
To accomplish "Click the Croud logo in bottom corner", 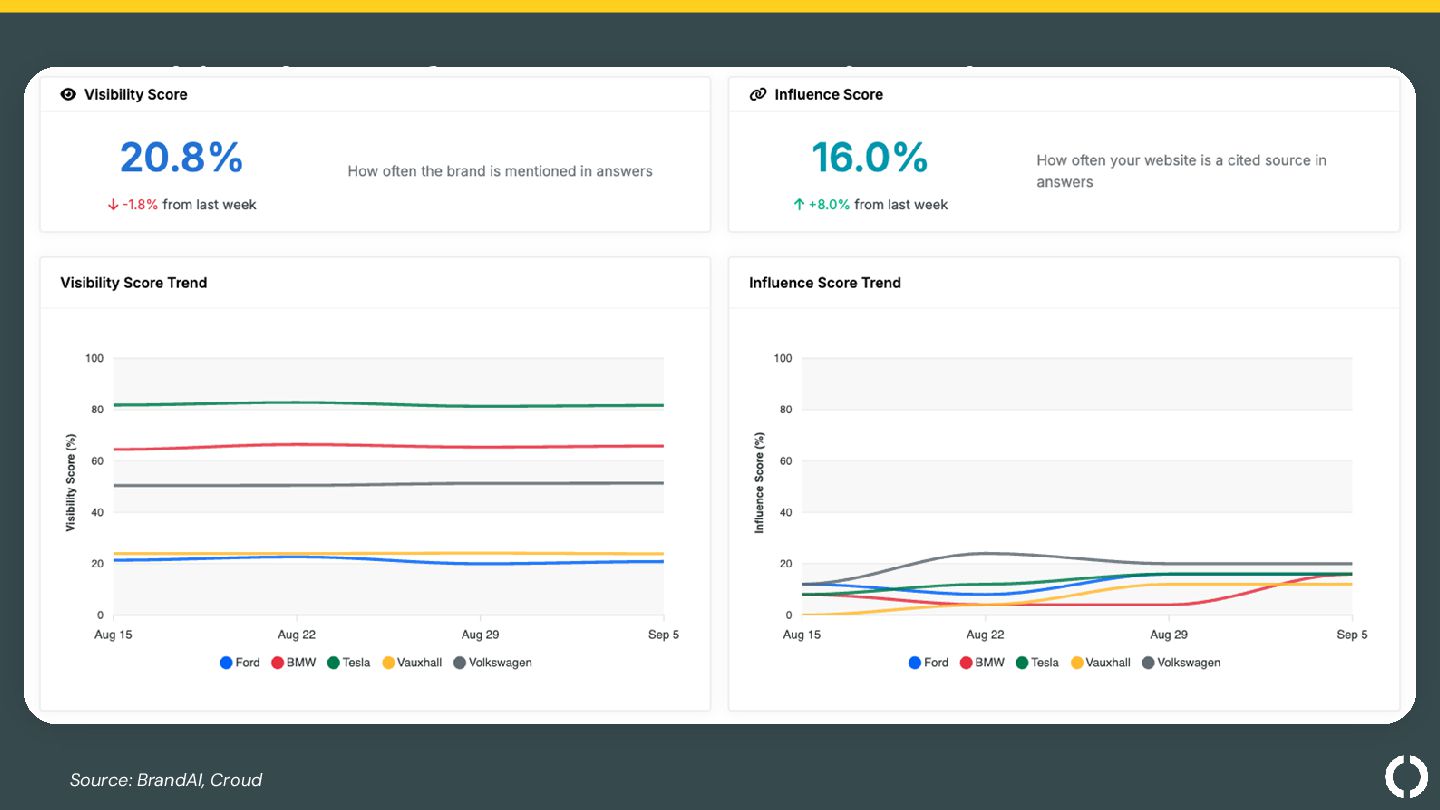I will (x=1406, y=777).
